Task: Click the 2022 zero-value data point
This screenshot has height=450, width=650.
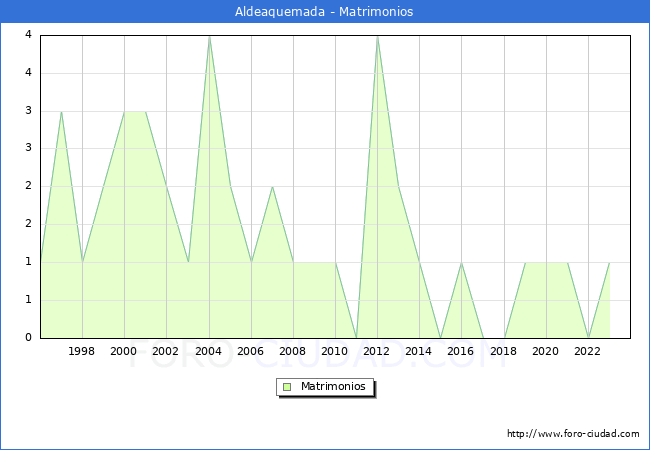Action: (x=589, y=338)
